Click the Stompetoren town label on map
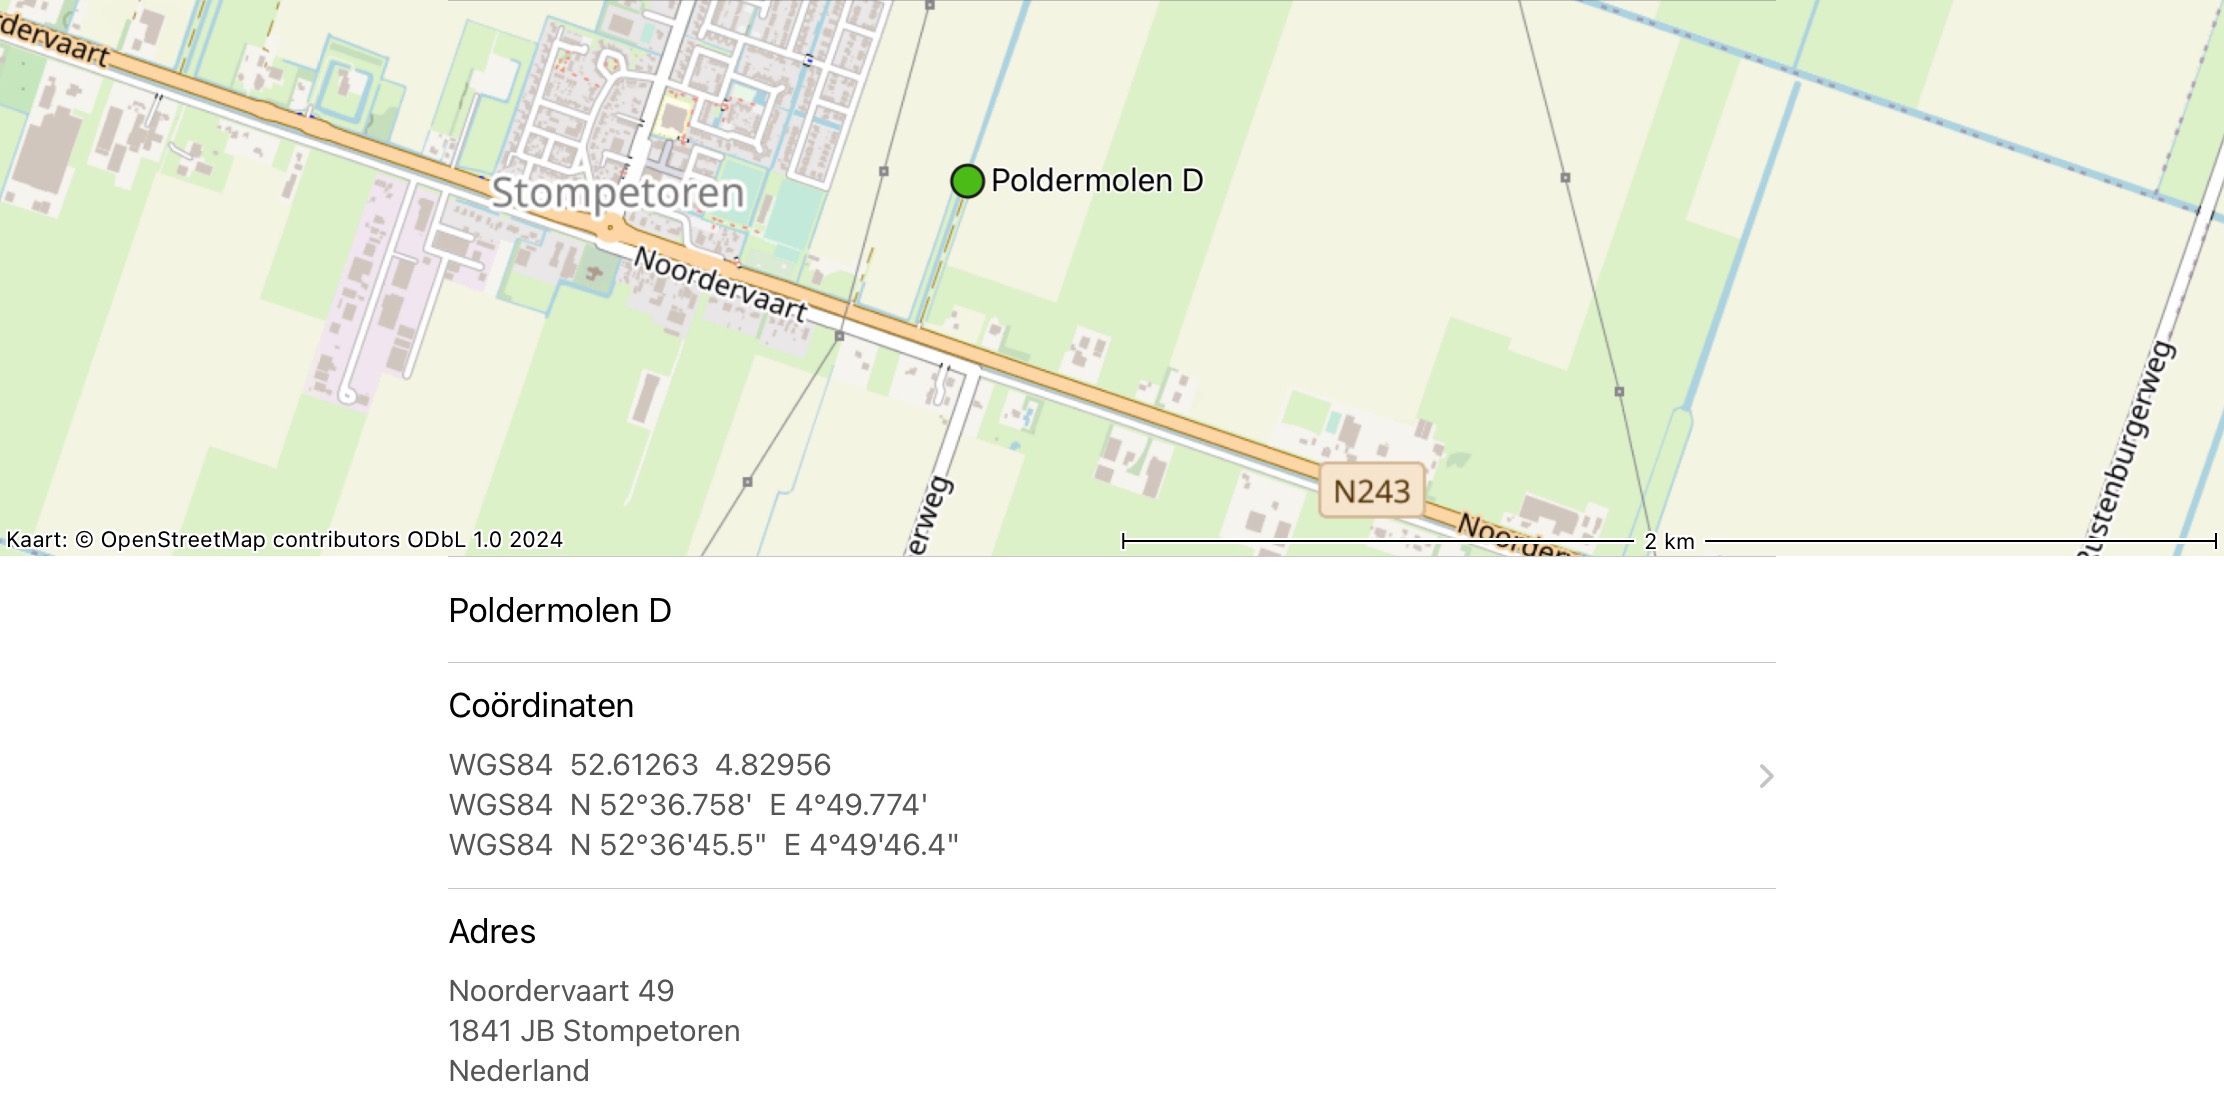Image resolution: width=2224 pixels, height=1108 pixels. pyautogui.click(x=618, y=193)
